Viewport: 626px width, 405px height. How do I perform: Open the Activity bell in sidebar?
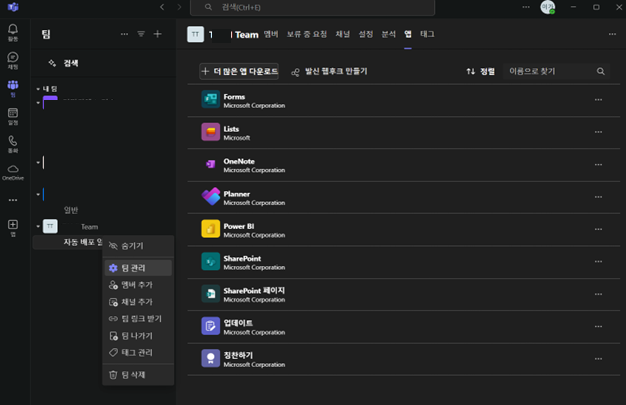[x=13, y=32]
